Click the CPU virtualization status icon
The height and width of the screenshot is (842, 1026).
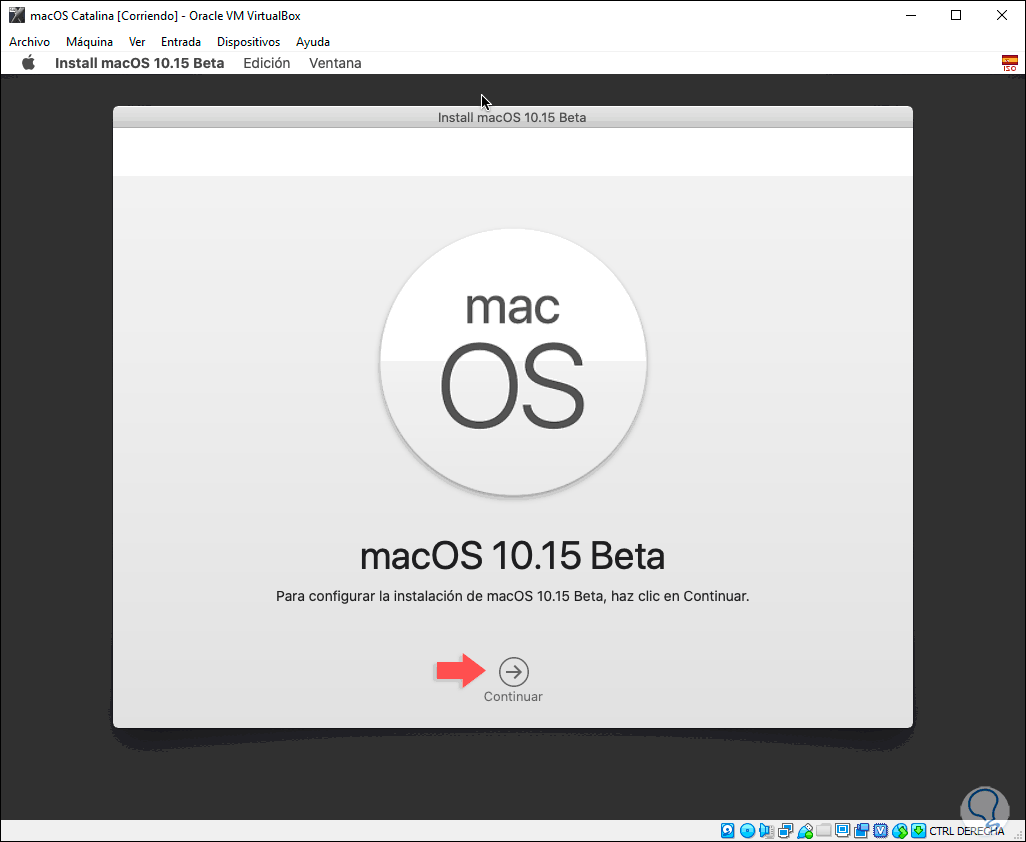[881, 831]
